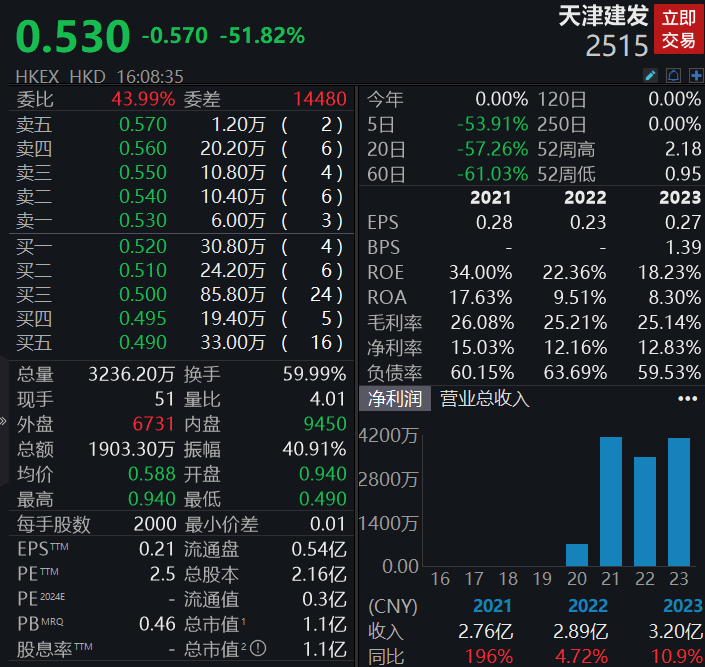Select 卖二 ask price 0.540
This screenshot has width=705, height=667.
coord(143,197)
